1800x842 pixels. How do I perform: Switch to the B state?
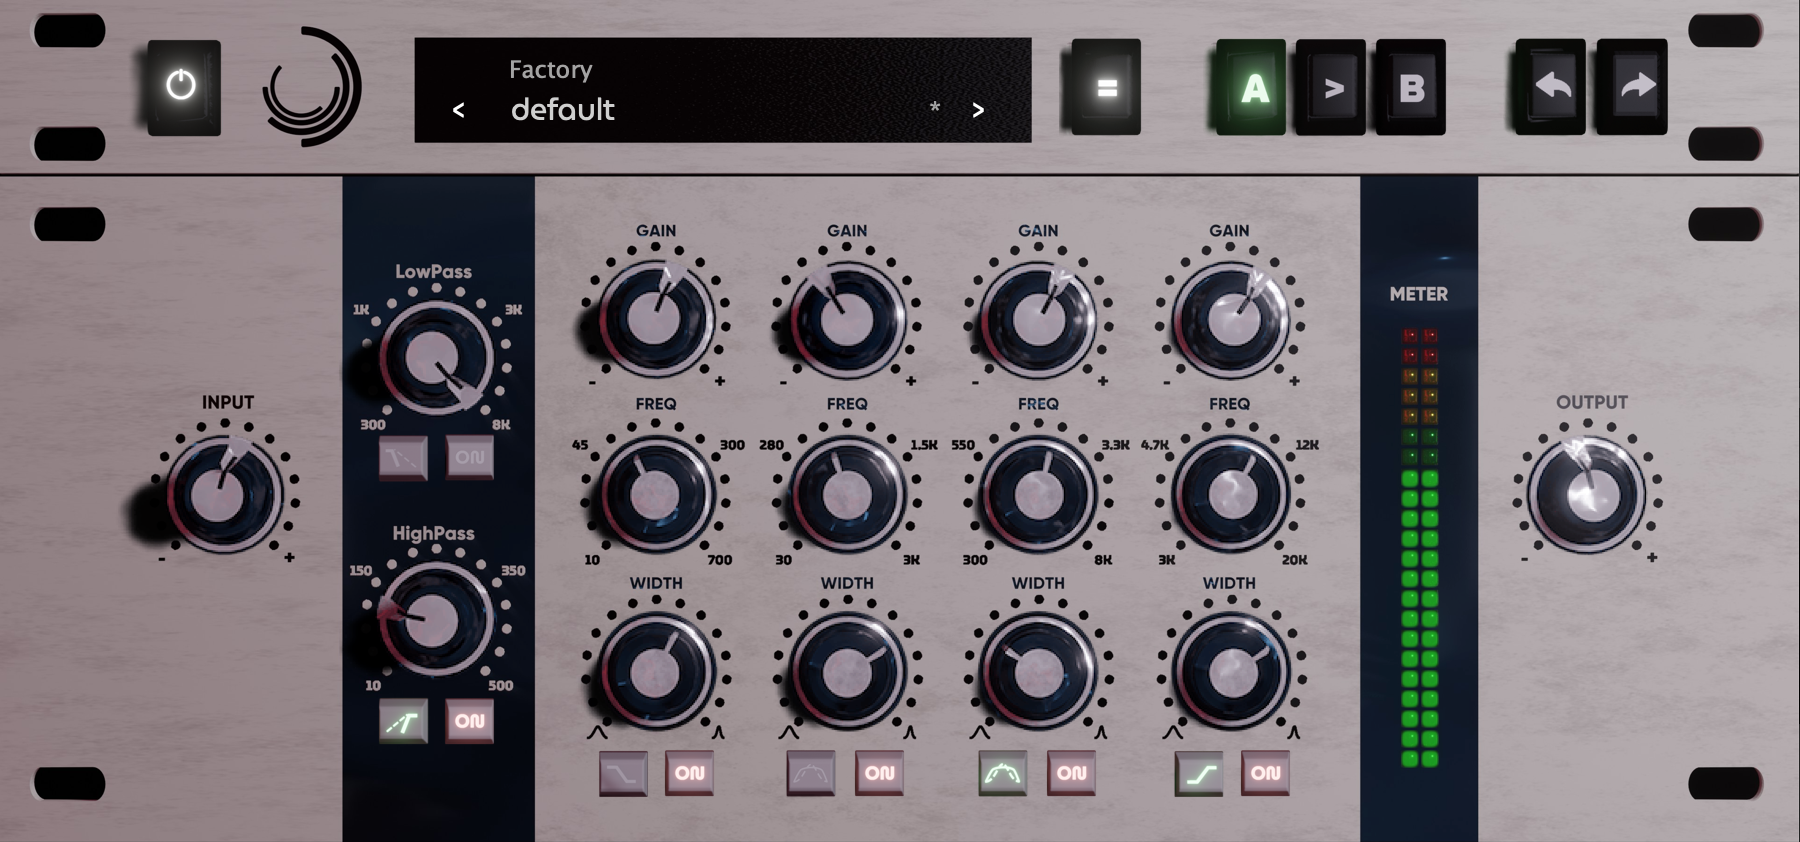click(1411, 88)
